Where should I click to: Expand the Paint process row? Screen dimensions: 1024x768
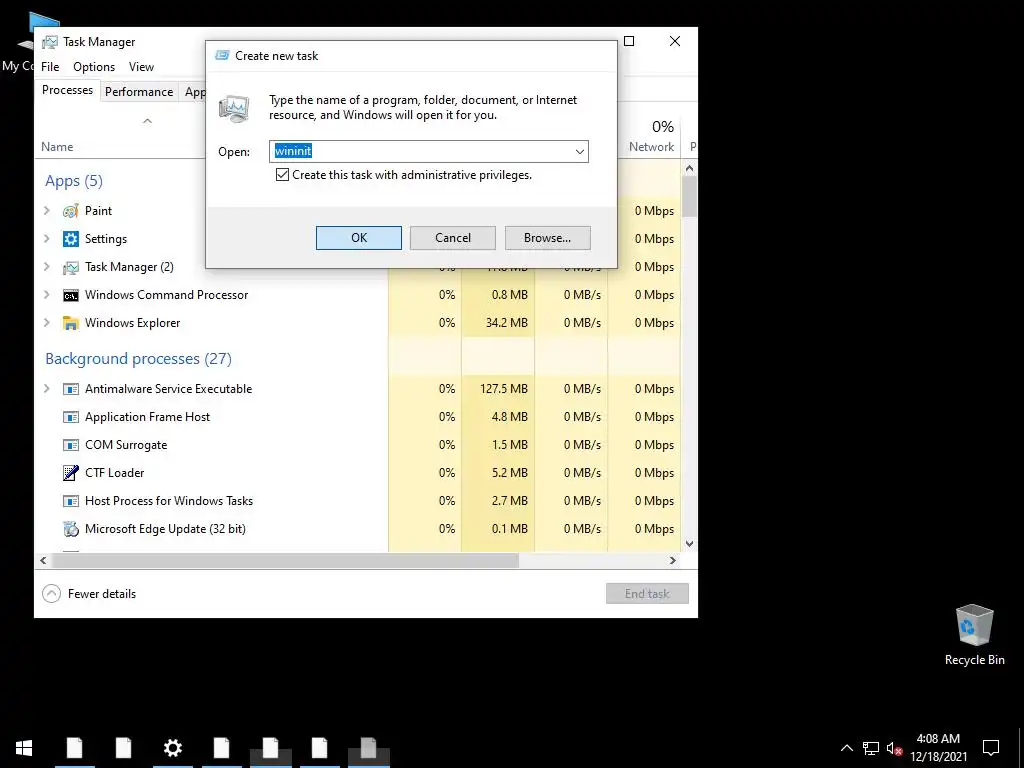(x=46, y=210)
